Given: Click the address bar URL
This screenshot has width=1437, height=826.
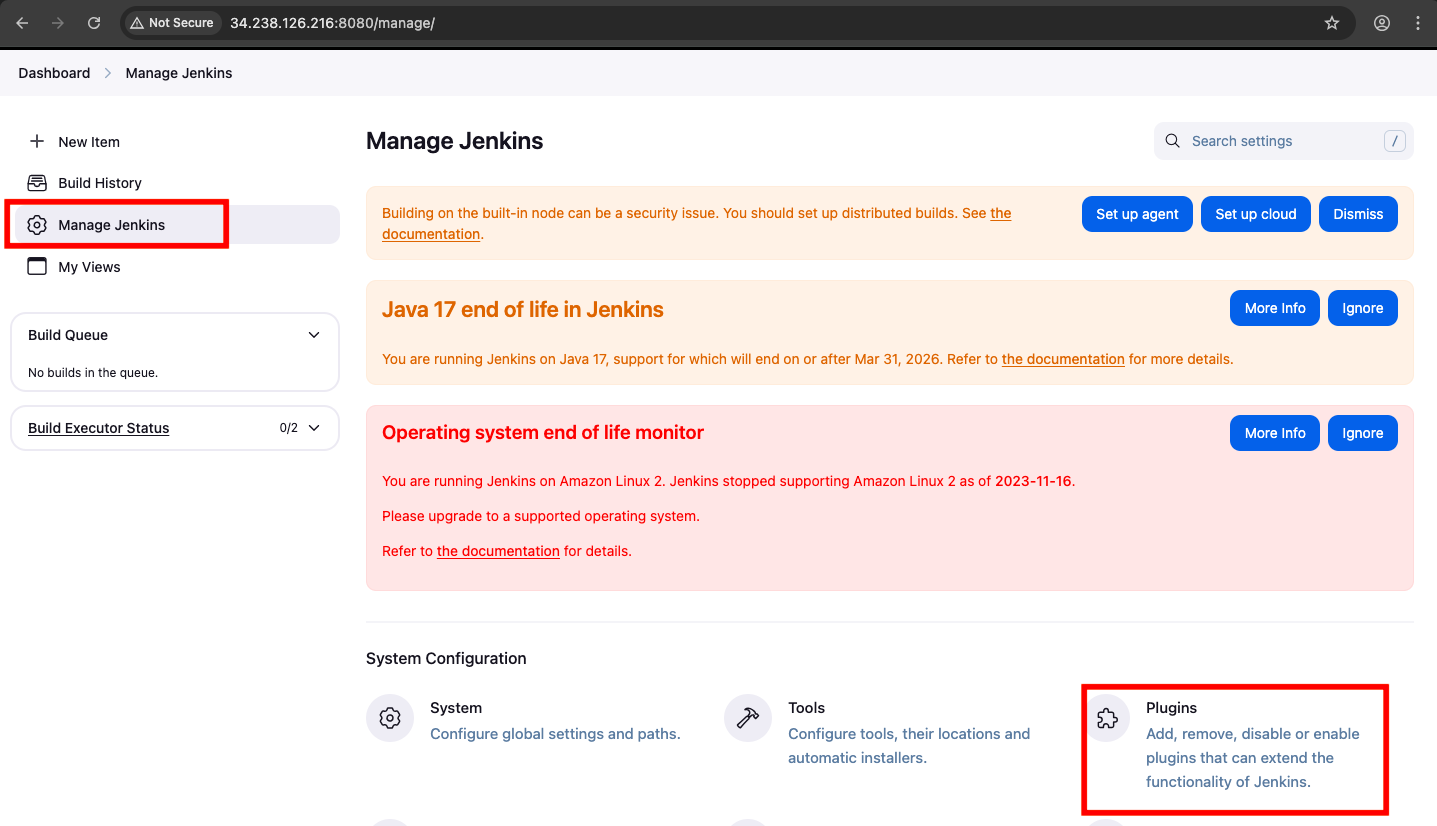Looking at the screenshot, I should click(x=332, y=23).
